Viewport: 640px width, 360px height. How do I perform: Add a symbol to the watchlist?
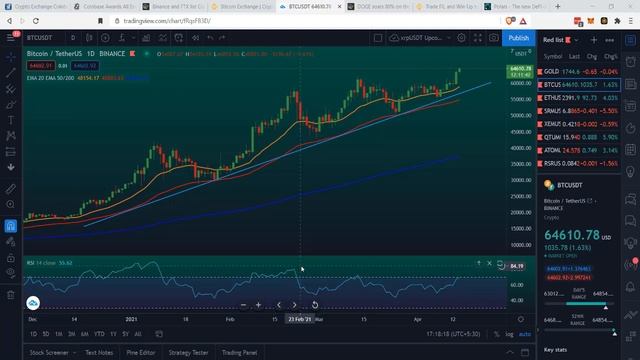(594, 40)
